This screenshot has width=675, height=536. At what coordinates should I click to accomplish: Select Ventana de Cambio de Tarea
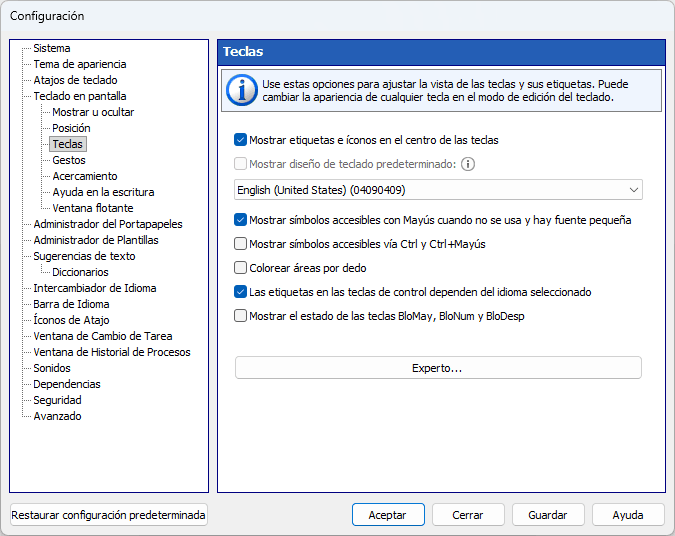[103, 336]
